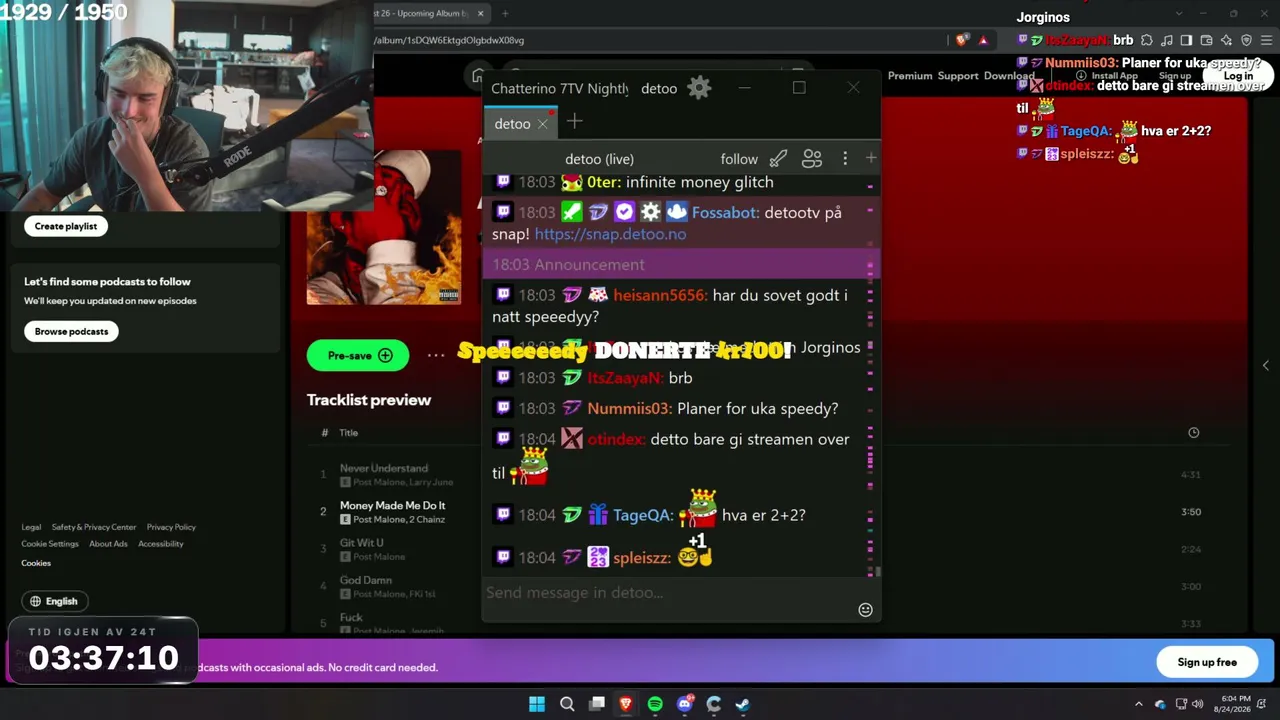The height and width of the screenshot is (720, 1280).
Task: Click Browse podcasts button
Action: pyautogui.click(x=71, y=331)
